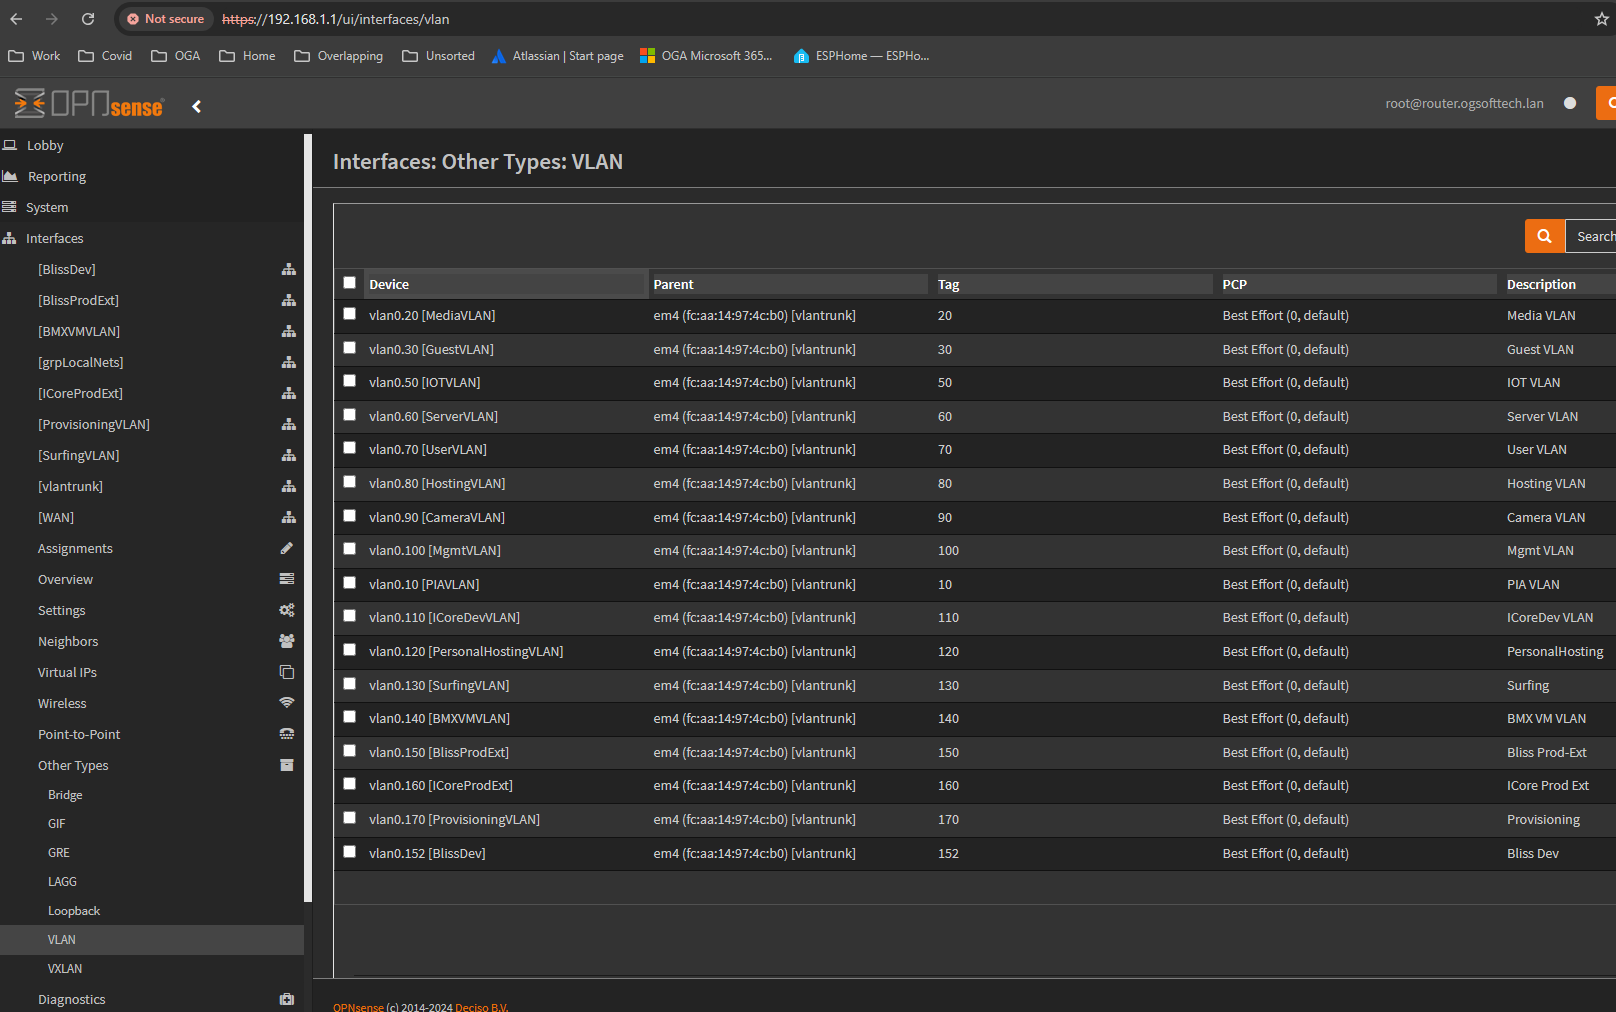
Task: Open the ESPHome bookmark
Action: (x=861, y=56)
